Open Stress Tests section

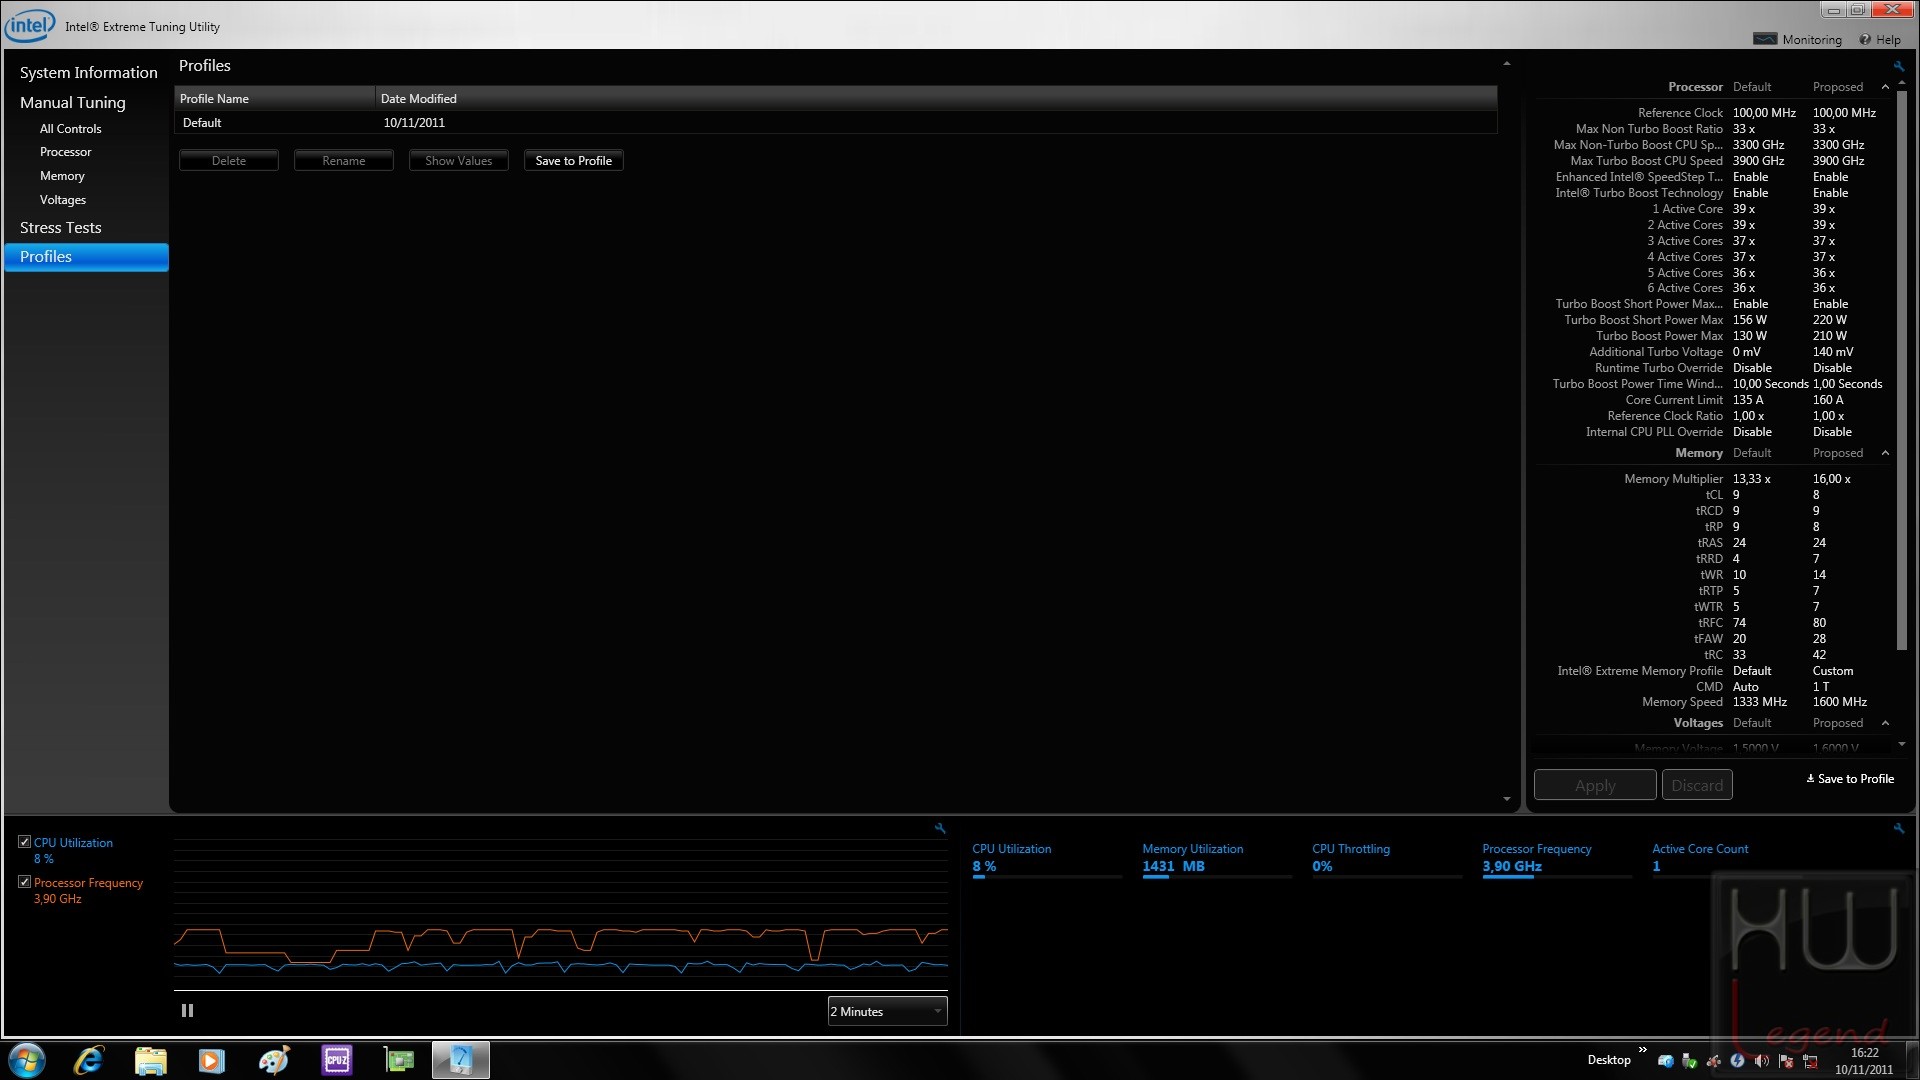click(61, 227)
